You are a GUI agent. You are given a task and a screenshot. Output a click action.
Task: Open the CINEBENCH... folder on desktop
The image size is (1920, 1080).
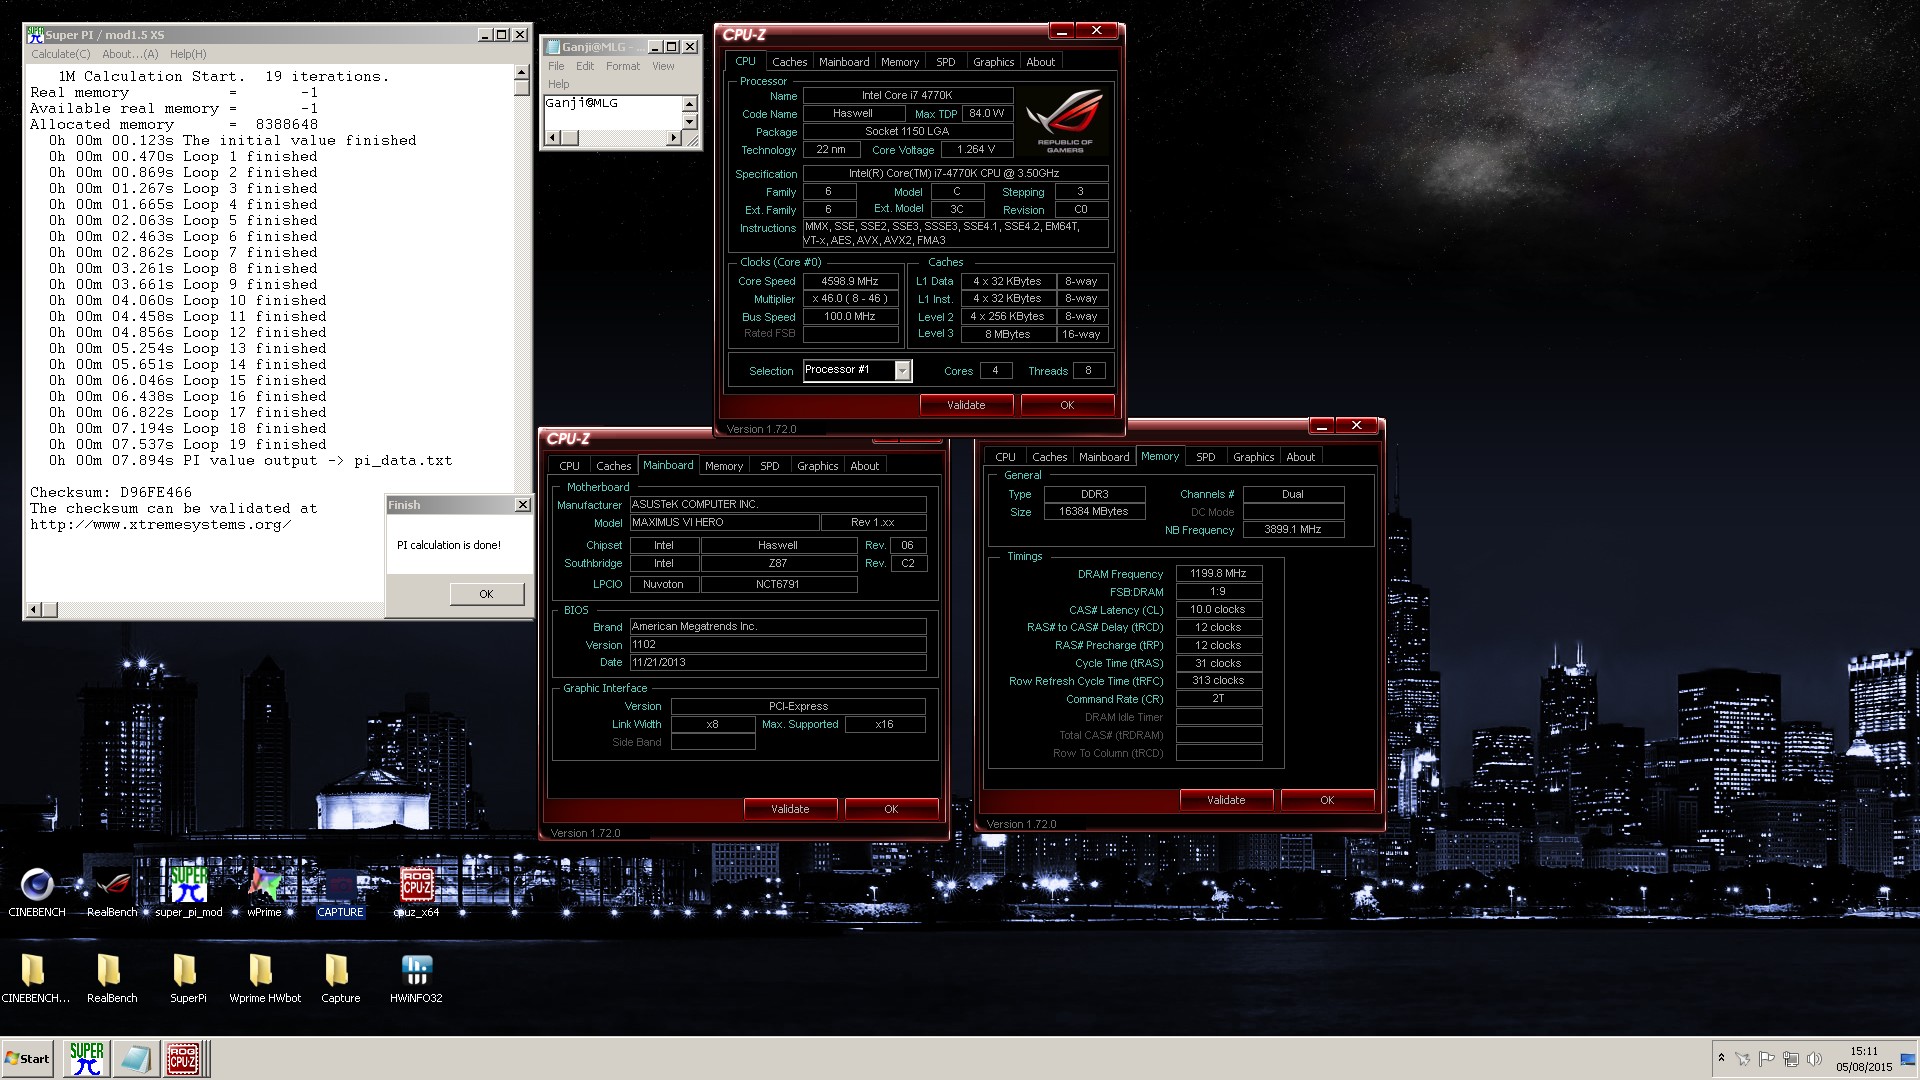pos(35,977)
